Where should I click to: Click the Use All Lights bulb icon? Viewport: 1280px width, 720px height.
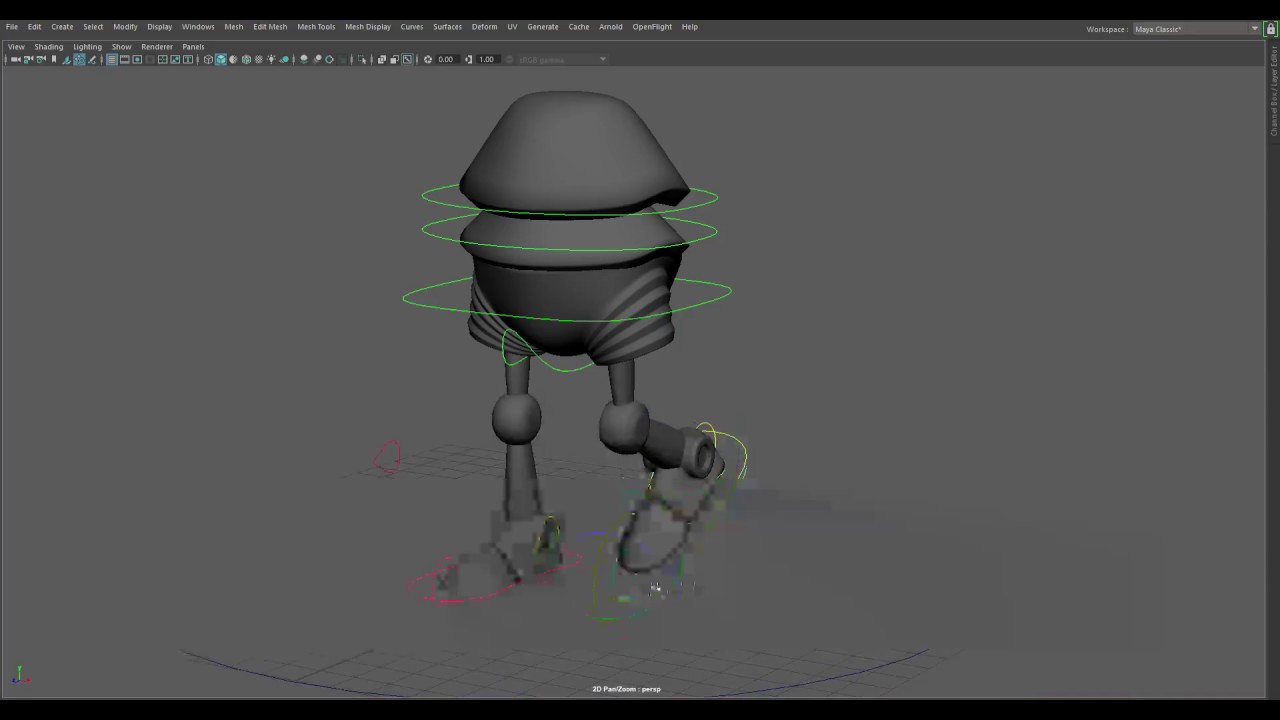pyautogui.click(x=271, y=59)
